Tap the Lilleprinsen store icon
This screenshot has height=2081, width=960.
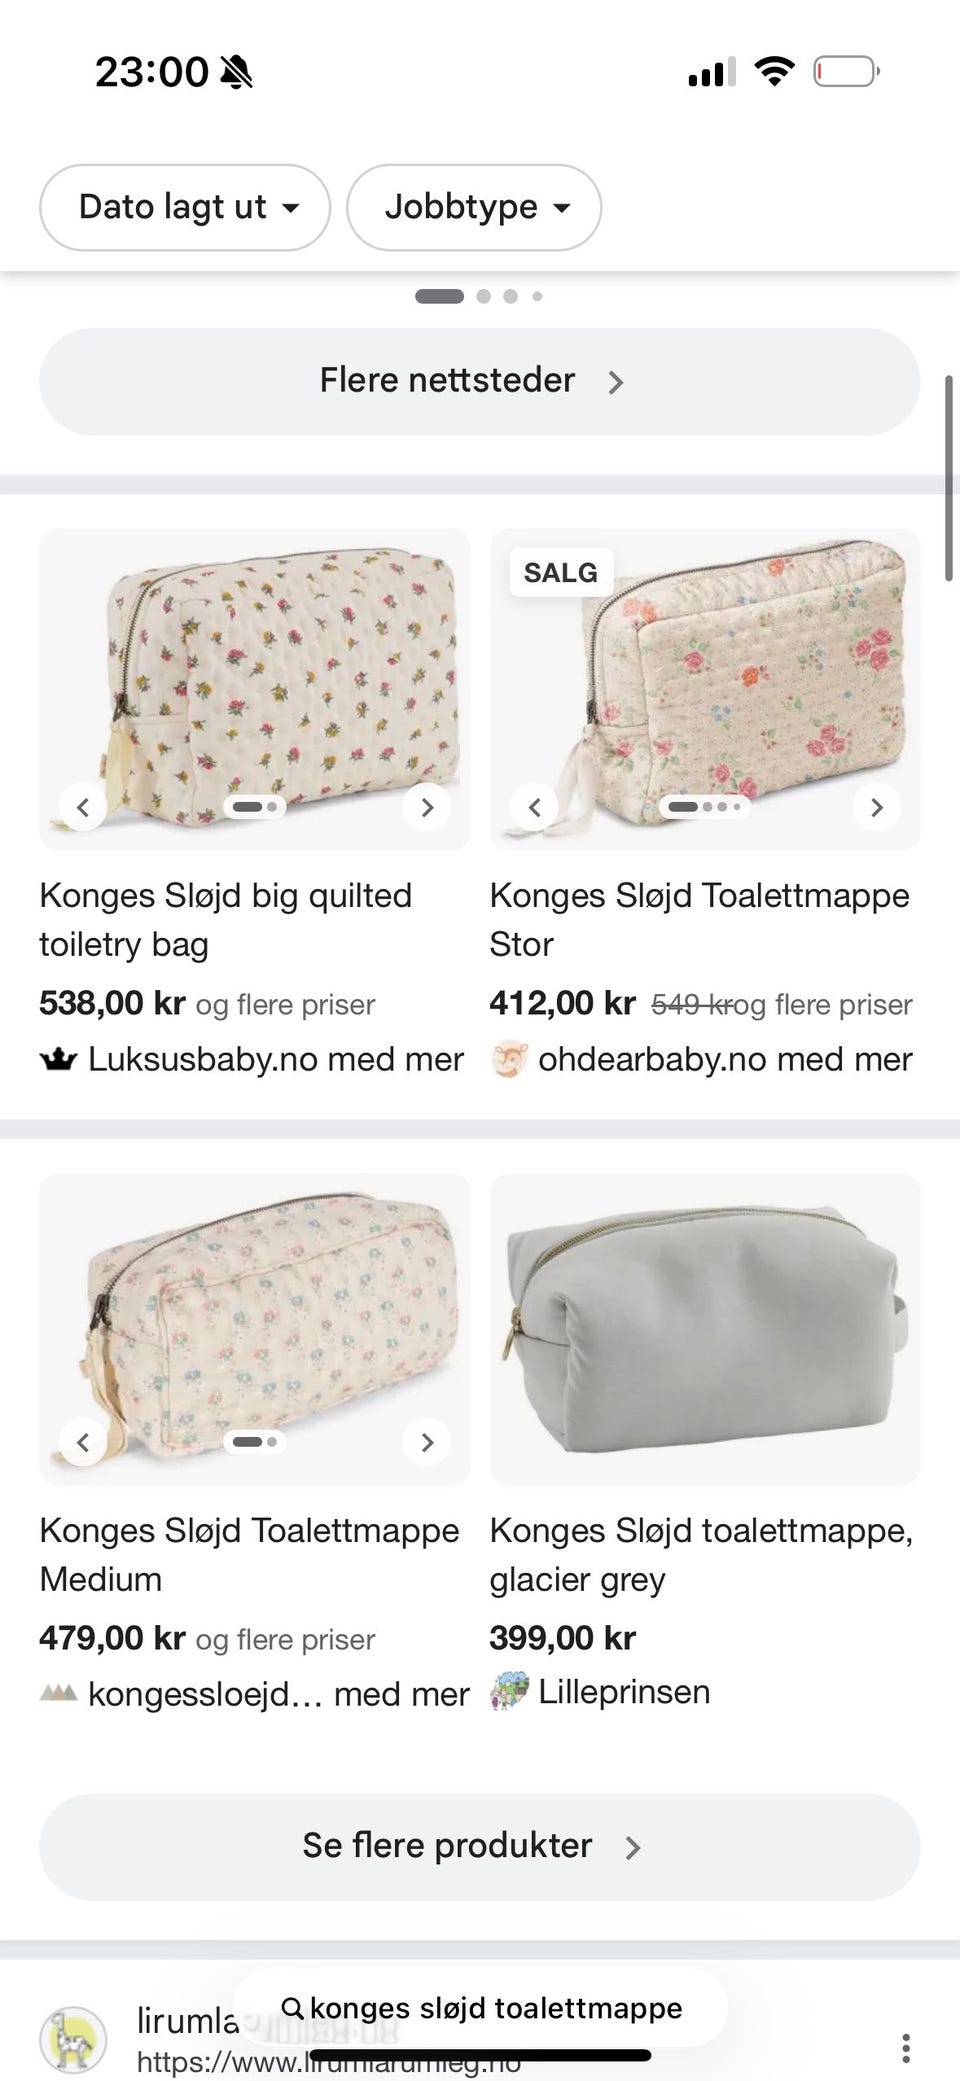508,1692
